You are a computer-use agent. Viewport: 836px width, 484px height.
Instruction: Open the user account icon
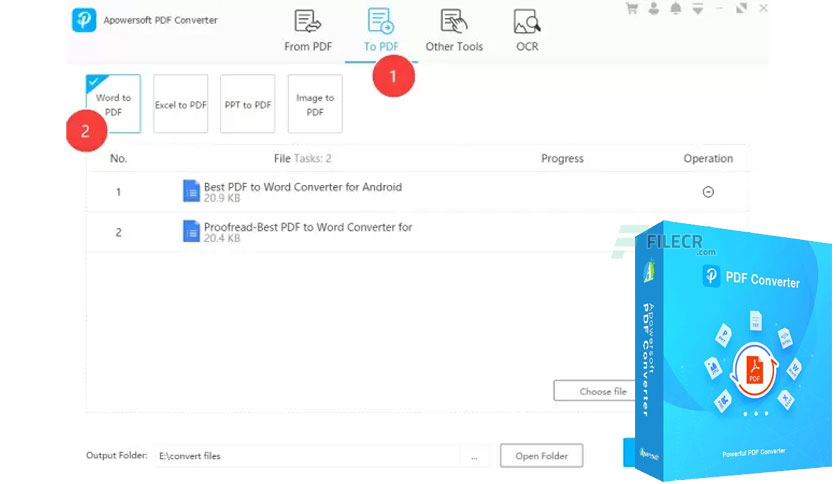point(654,9)
